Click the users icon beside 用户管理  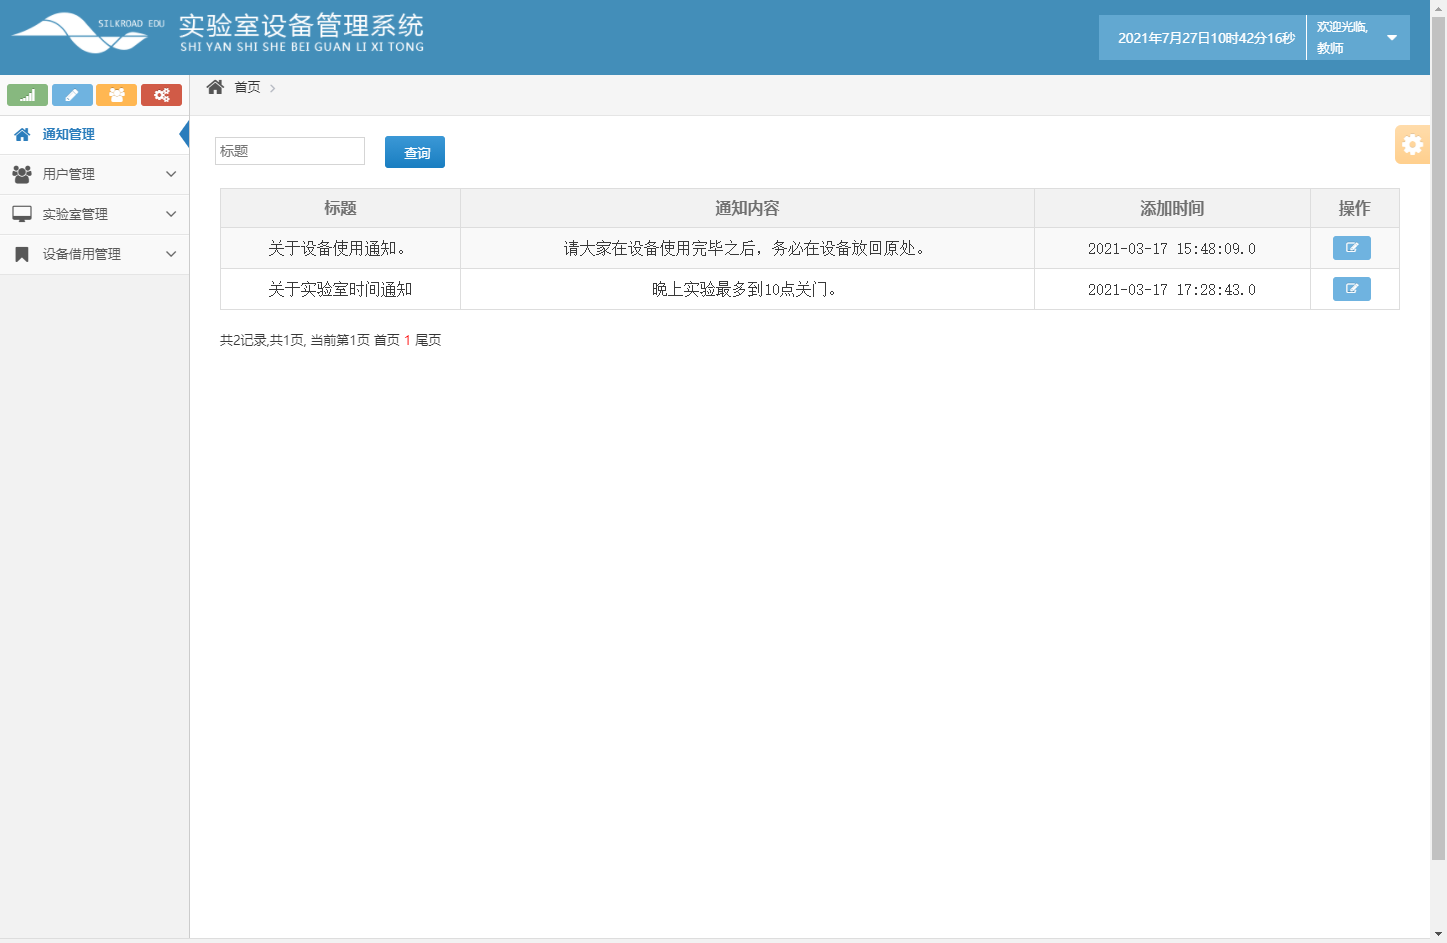pos(21,173)
